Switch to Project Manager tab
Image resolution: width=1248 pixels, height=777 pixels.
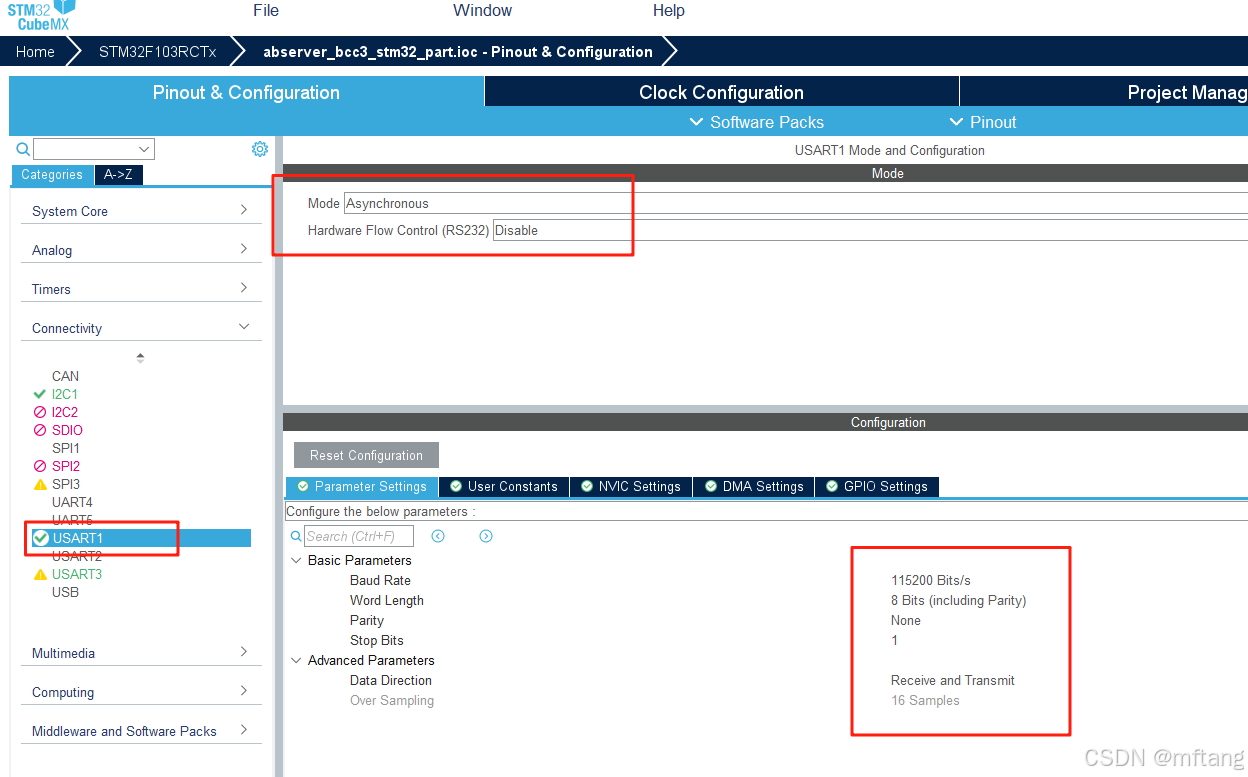pyautogui.click(x=1104, y=92)
